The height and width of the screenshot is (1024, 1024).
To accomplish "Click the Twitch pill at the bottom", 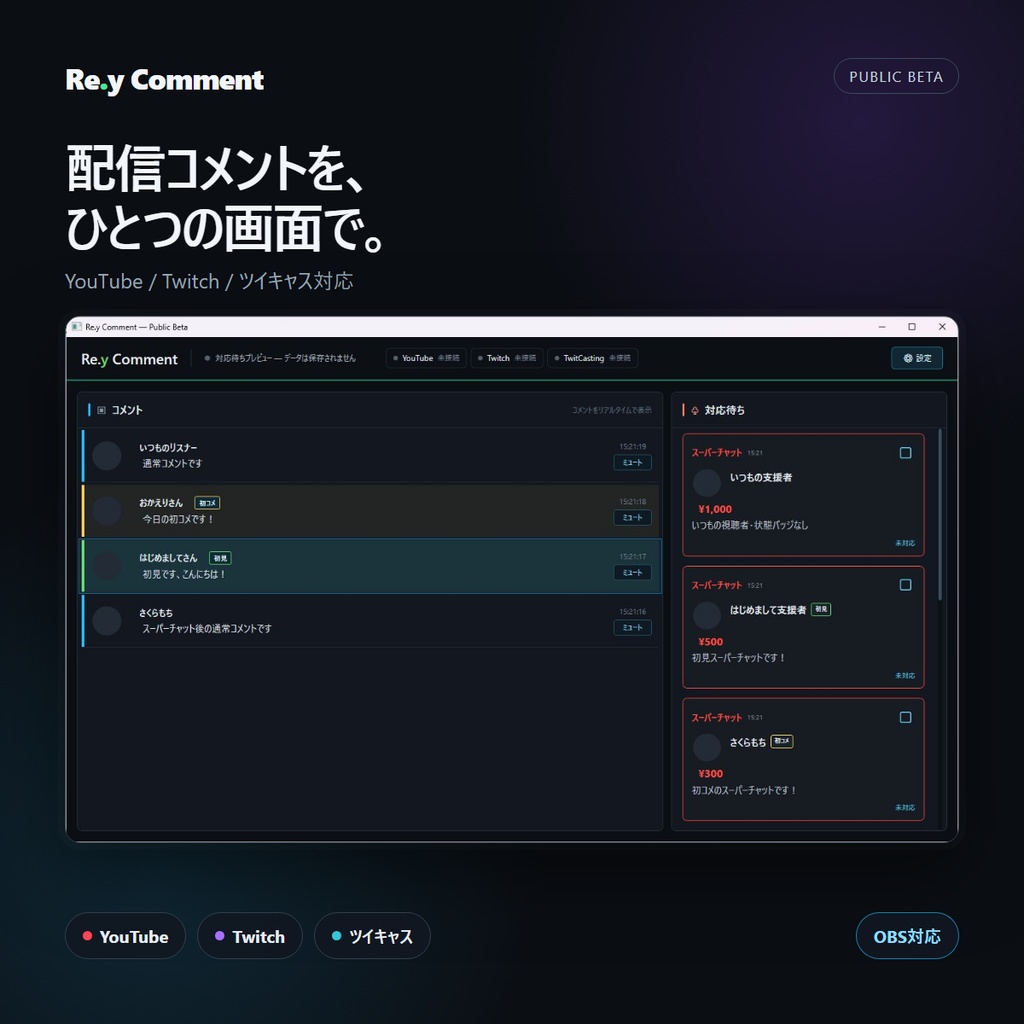I will 249,936.
